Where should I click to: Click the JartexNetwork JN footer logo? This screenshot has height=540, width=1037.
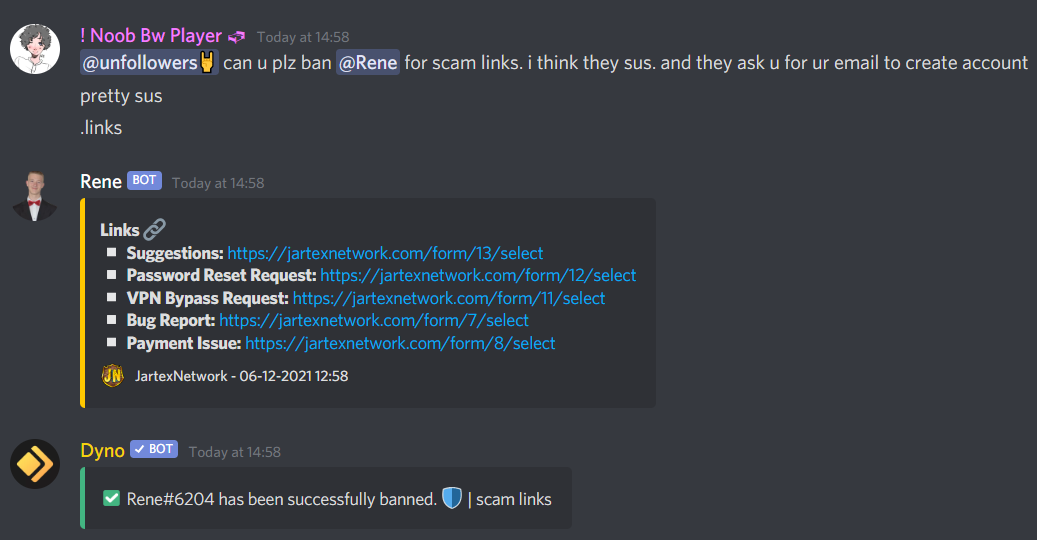(x=112, y=375)
